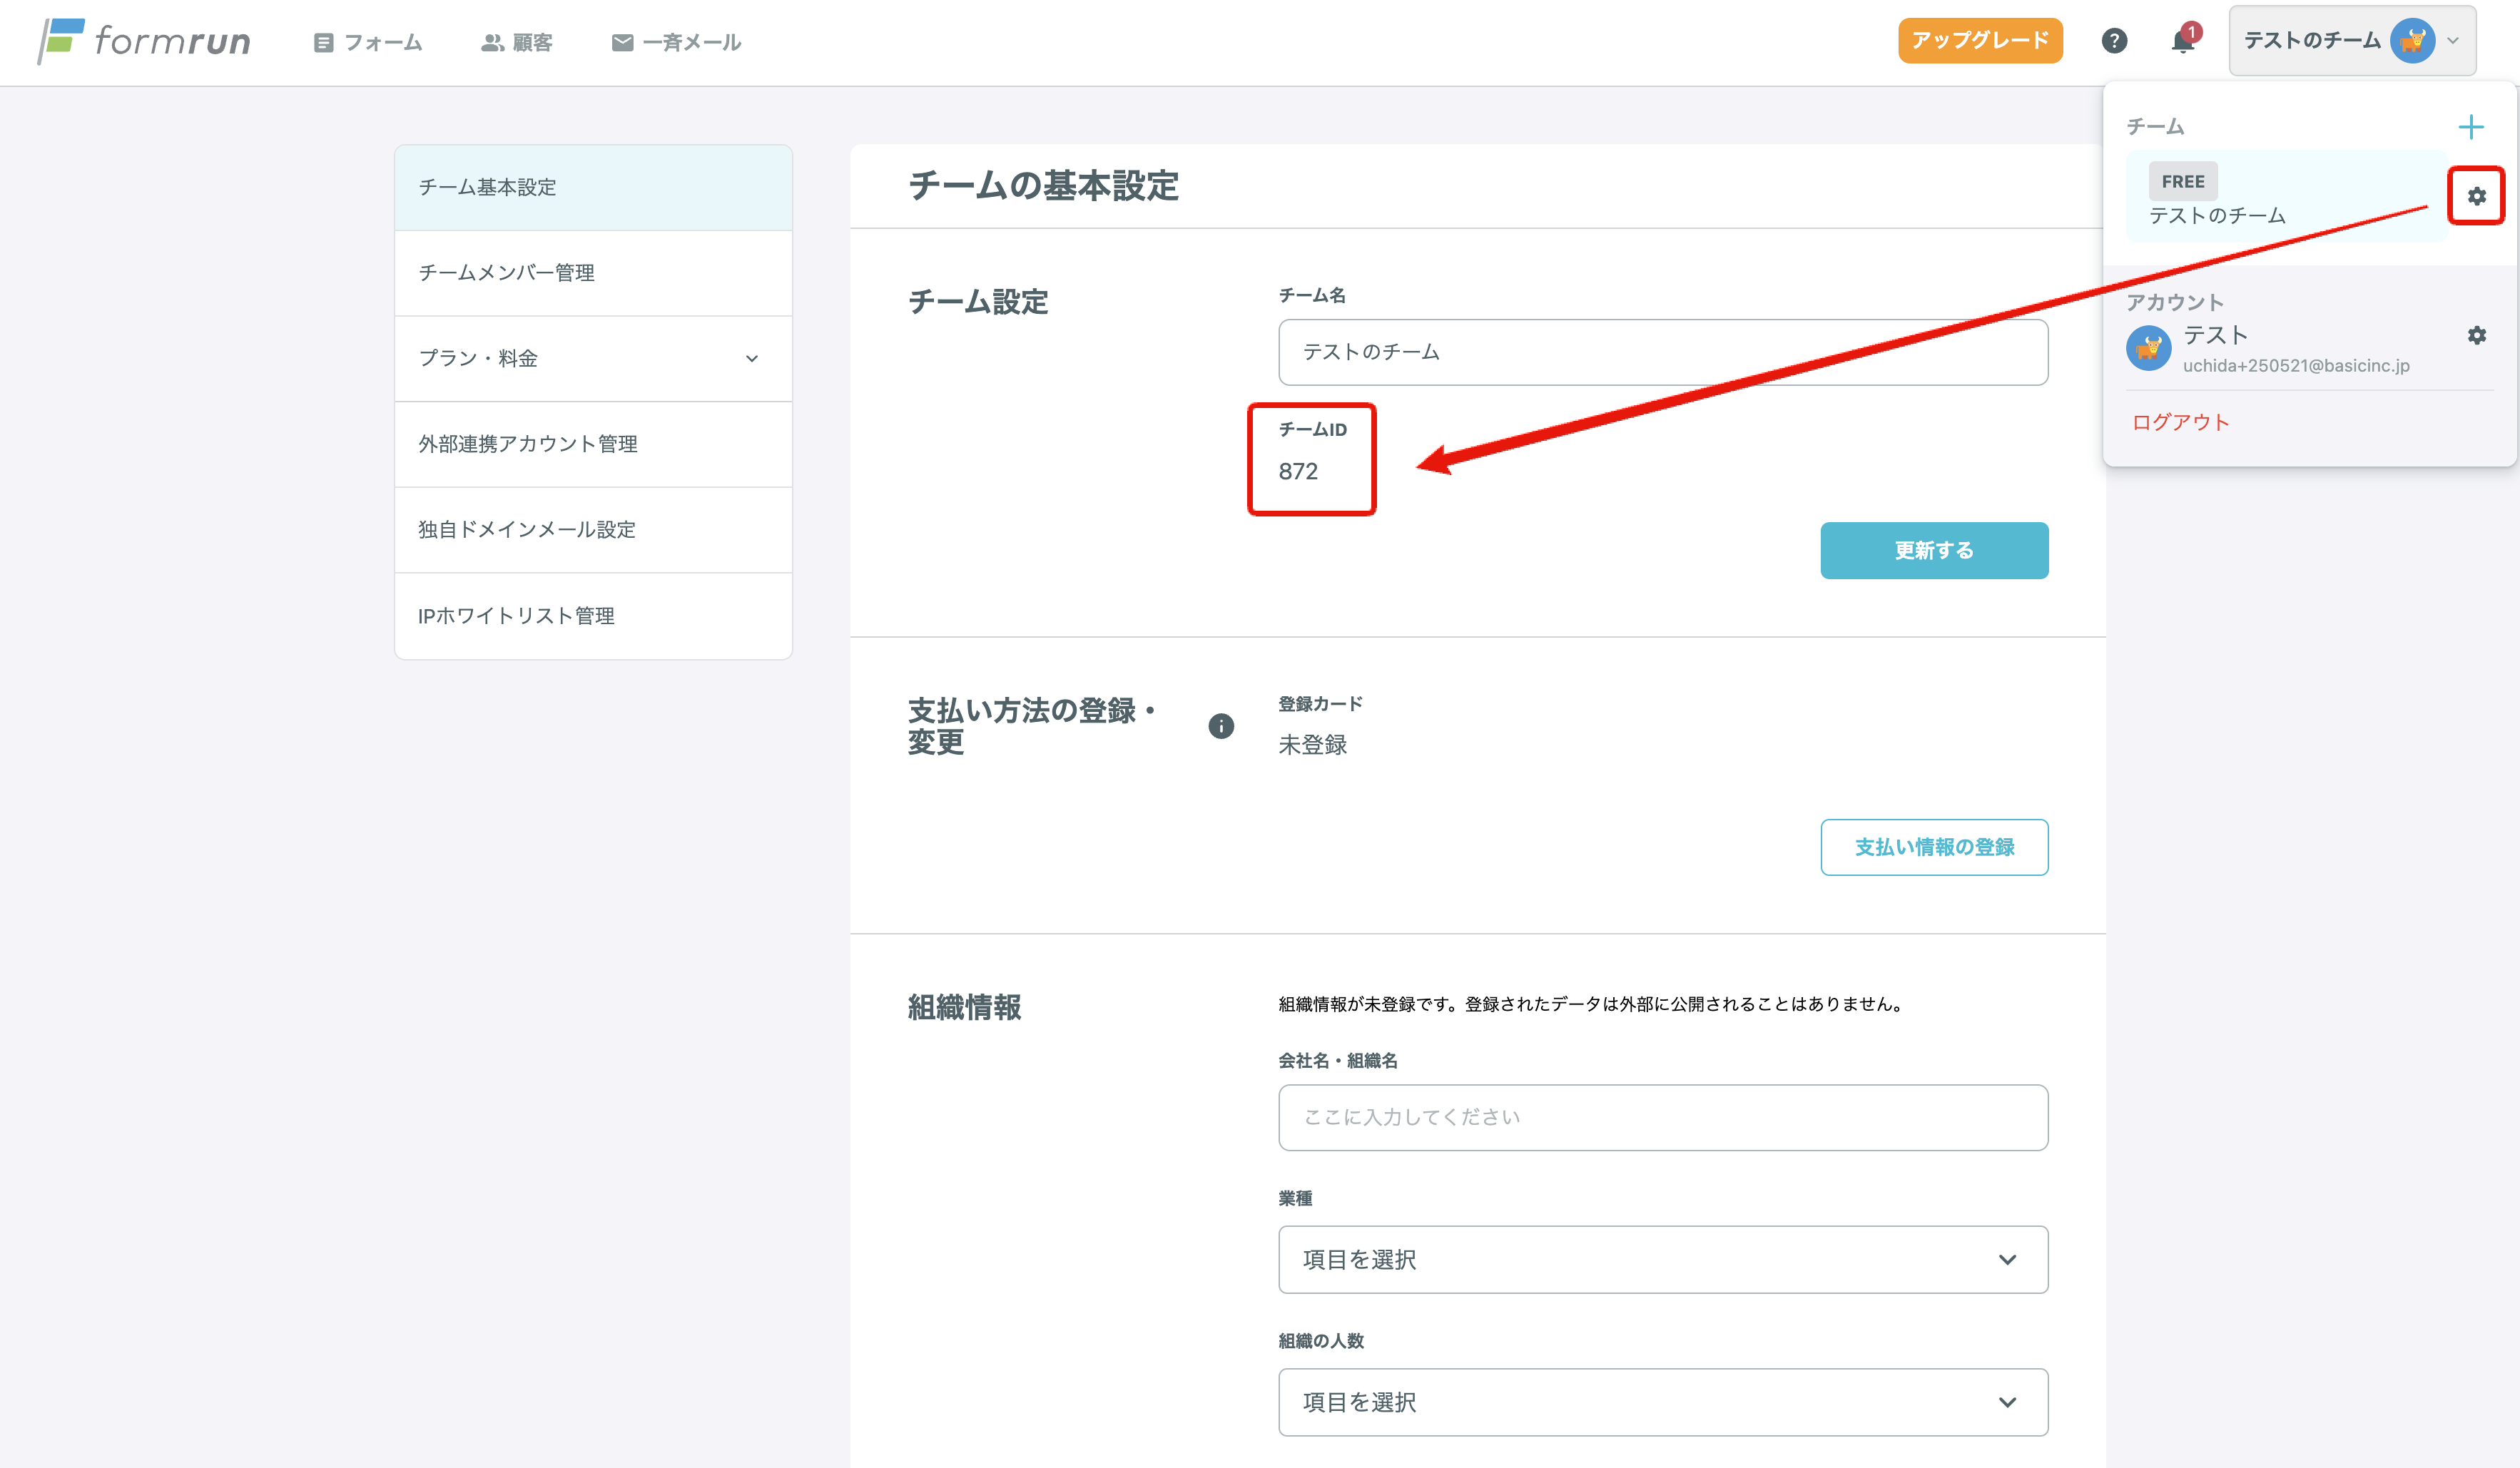Click the team settings gear icon
Viewport: 2520px width, 1468px height.
pos(2476,196)
